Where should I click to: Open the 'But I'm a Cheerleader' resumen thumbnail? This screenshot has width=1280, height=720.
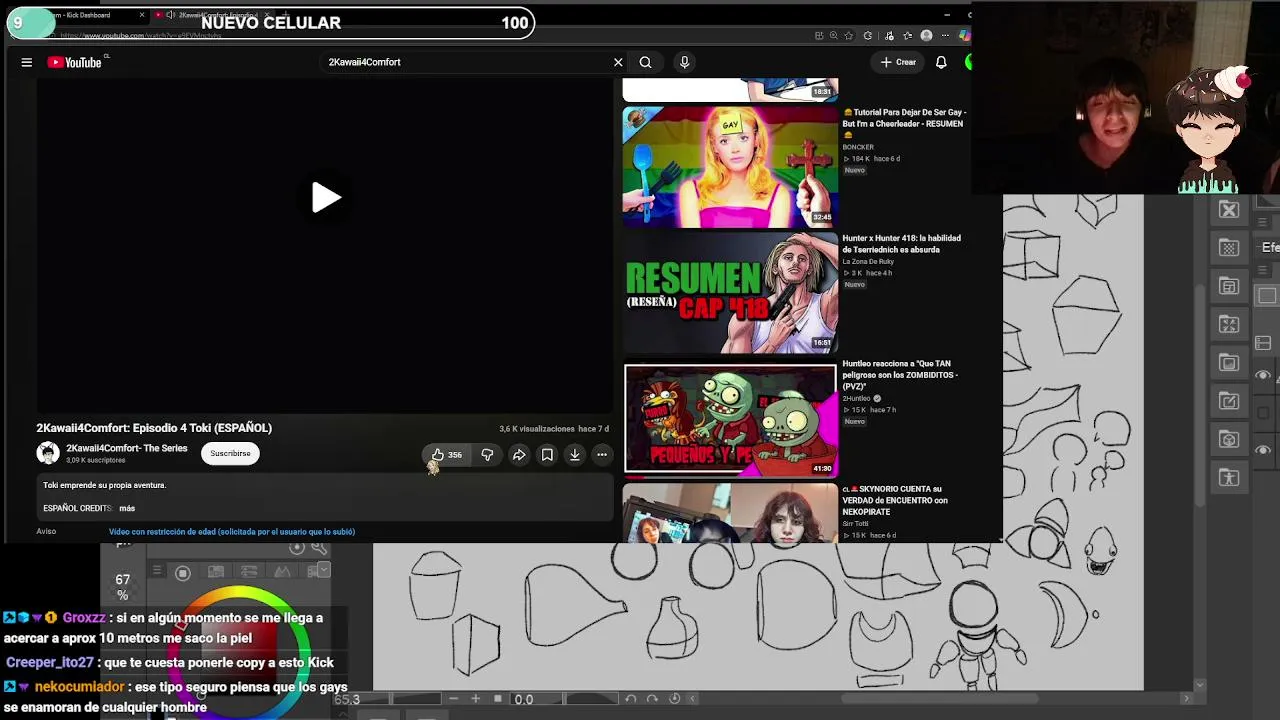coord(730,167)
